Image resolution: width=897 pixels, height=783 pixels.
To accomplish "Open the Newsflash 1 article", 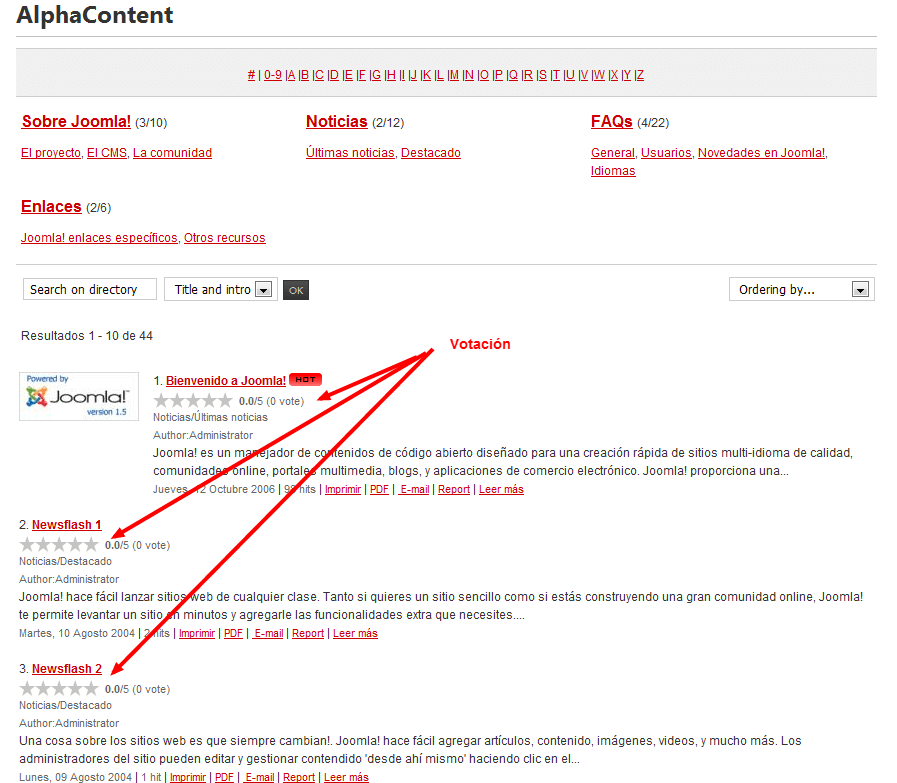I will point(66,524).
